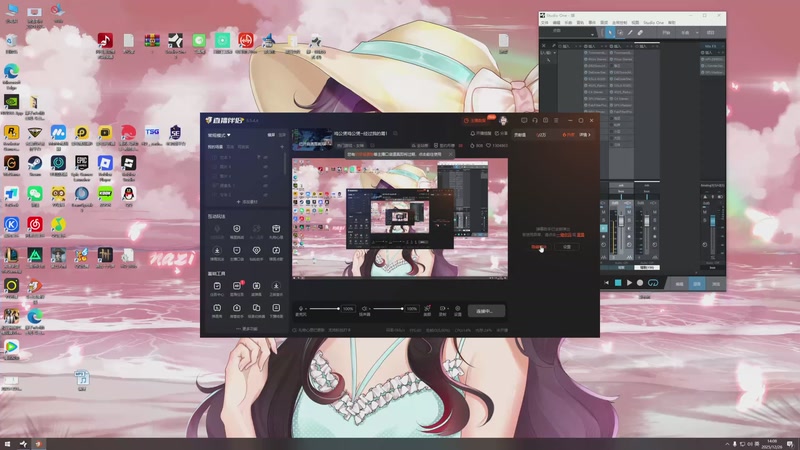Screen dimensions: 800x450
Task: Click the streamer avatar in title bar
Action: click(x=503, y=121)
